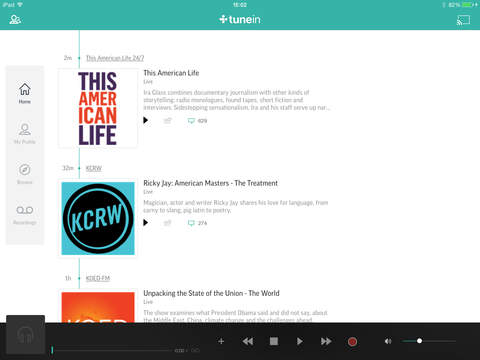Share the Ricky Jay episode
Screen dimensions: 480x360
pos(168,223)
